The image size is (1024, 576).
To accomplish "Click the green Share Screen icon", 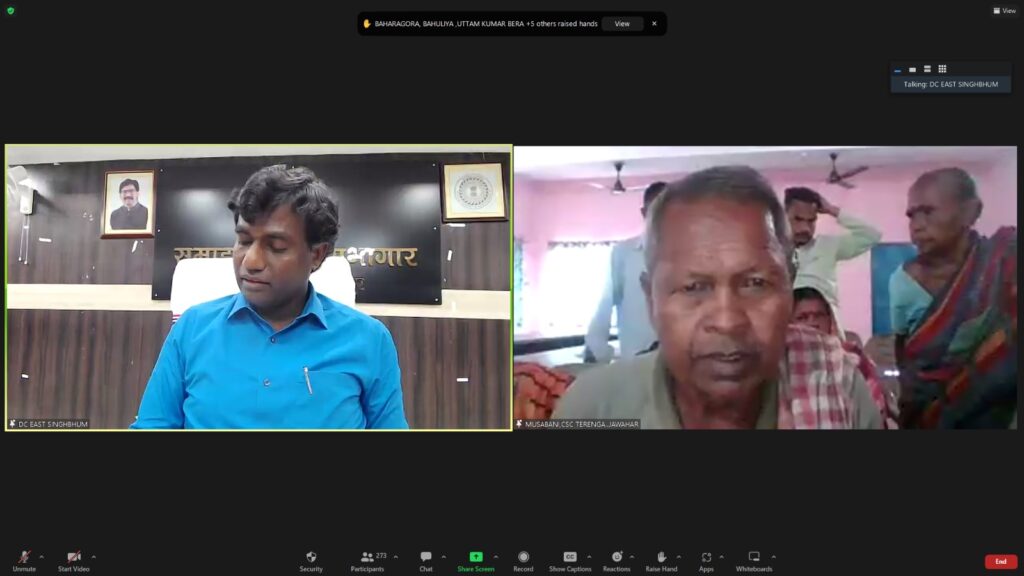I will 476,557.
